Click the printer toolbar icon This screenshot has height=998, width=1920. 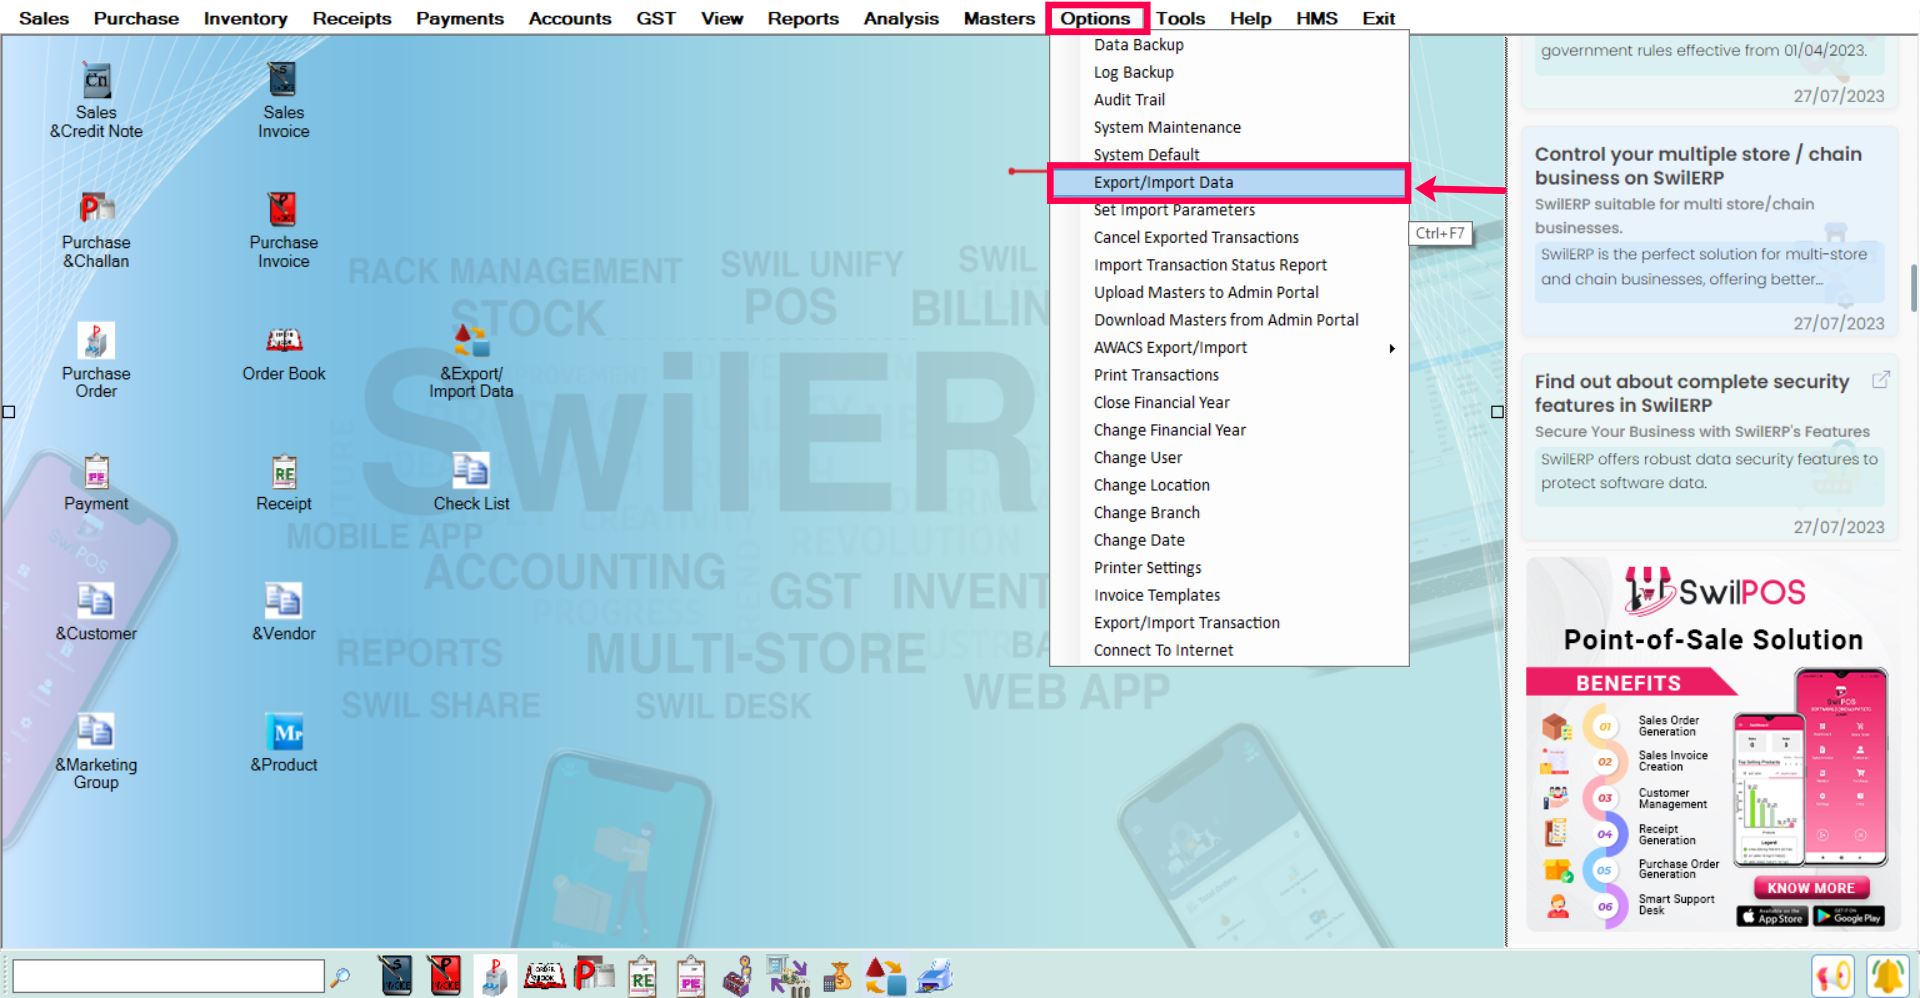coord(934,975)
